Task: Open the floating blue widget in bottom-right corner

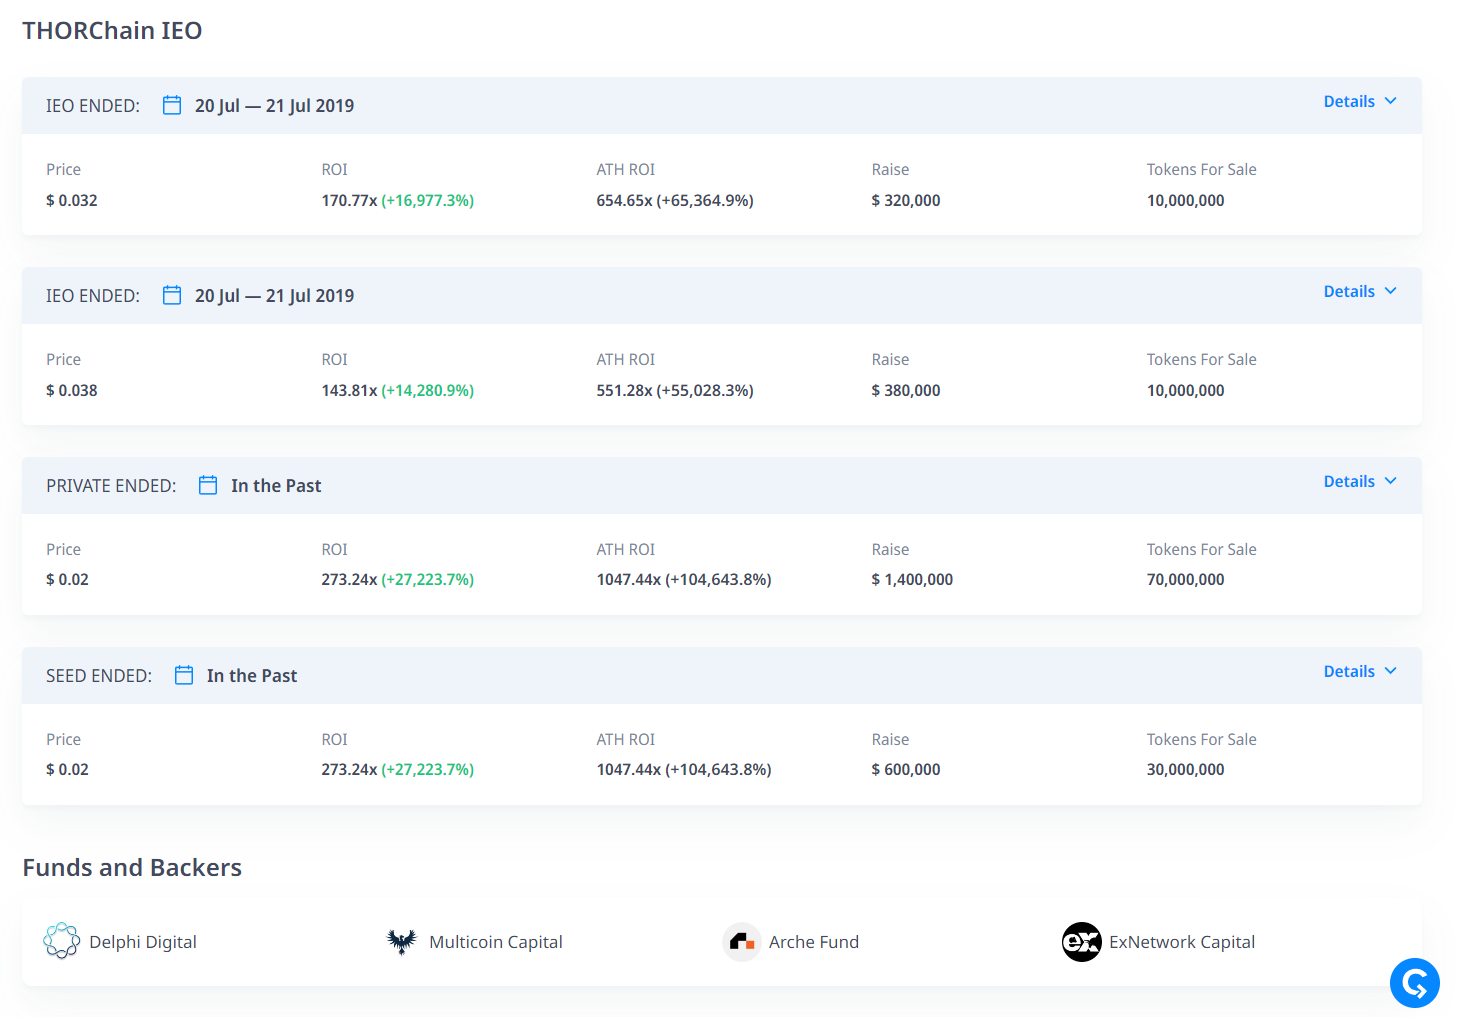Action: click(1414, 983)
